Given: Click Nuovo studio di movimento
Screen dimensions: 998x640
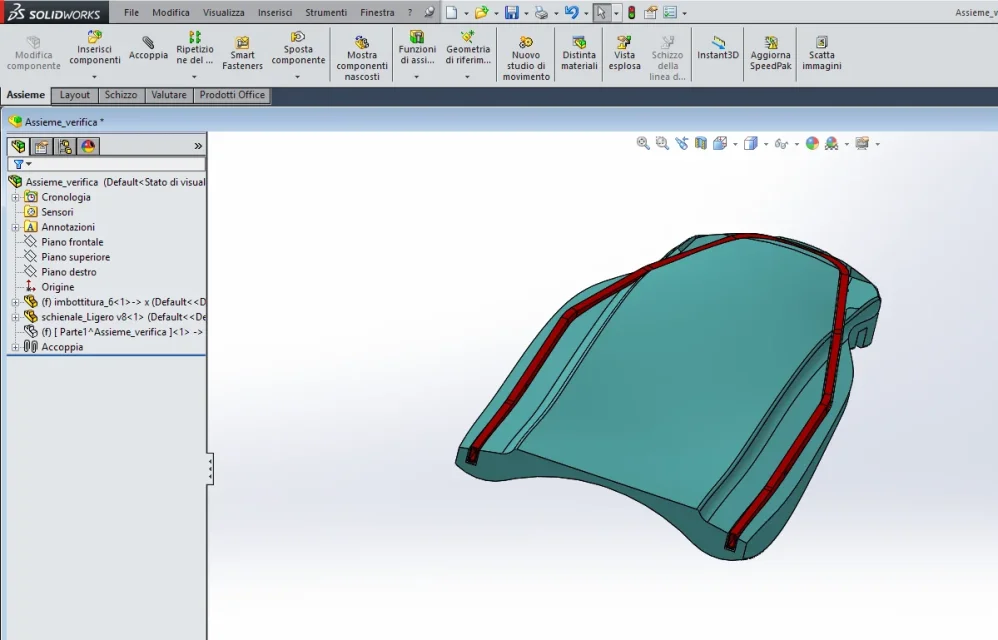Looking at the screenshot, I should (526, 59).
